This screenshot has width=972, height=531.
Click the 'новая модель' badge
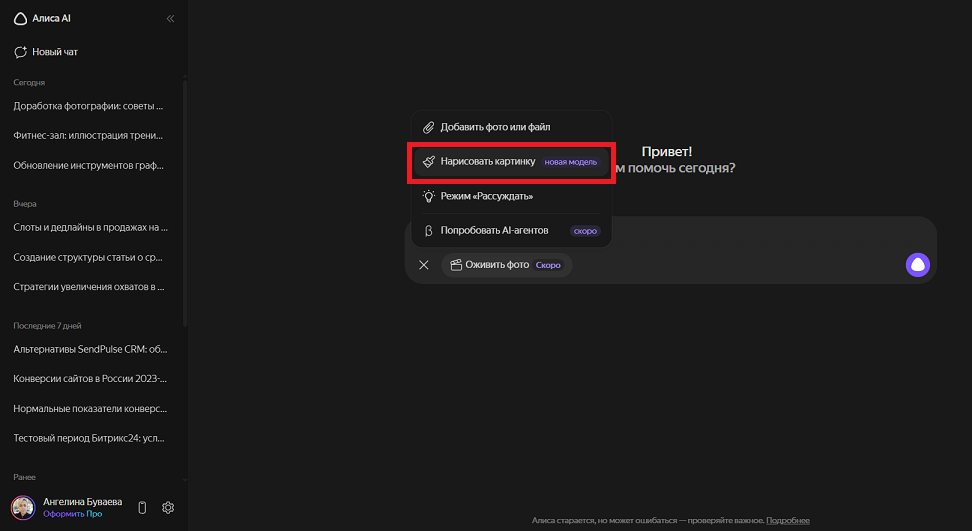coord(570,162)
